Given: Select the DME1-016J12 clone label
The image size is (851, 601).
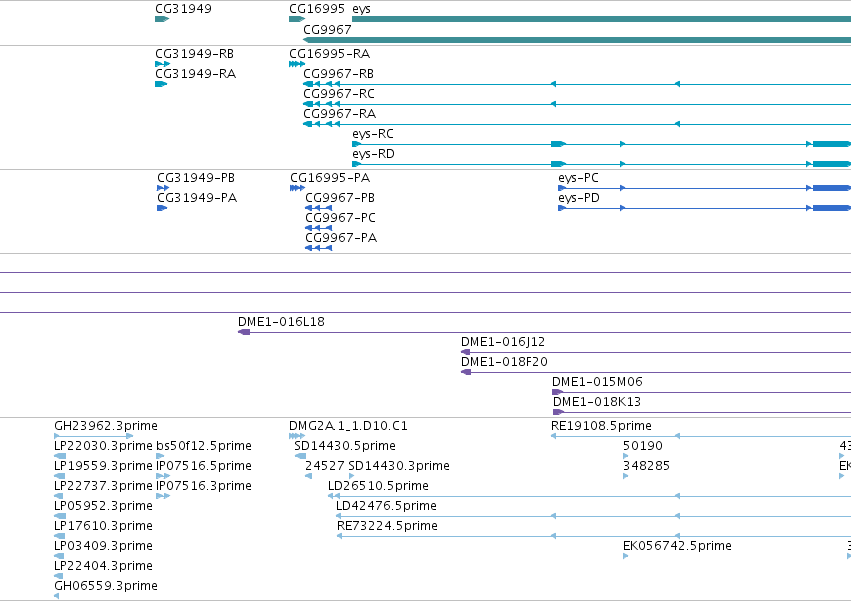Looking at the screenshot, I should click(x=503, y=342).
